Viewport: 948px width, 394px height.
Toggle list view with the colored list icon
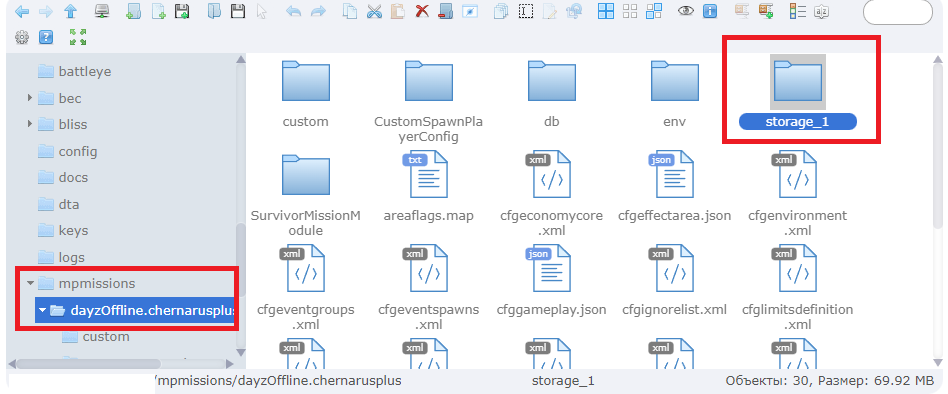pyautogui.click(x=797, y=11)
